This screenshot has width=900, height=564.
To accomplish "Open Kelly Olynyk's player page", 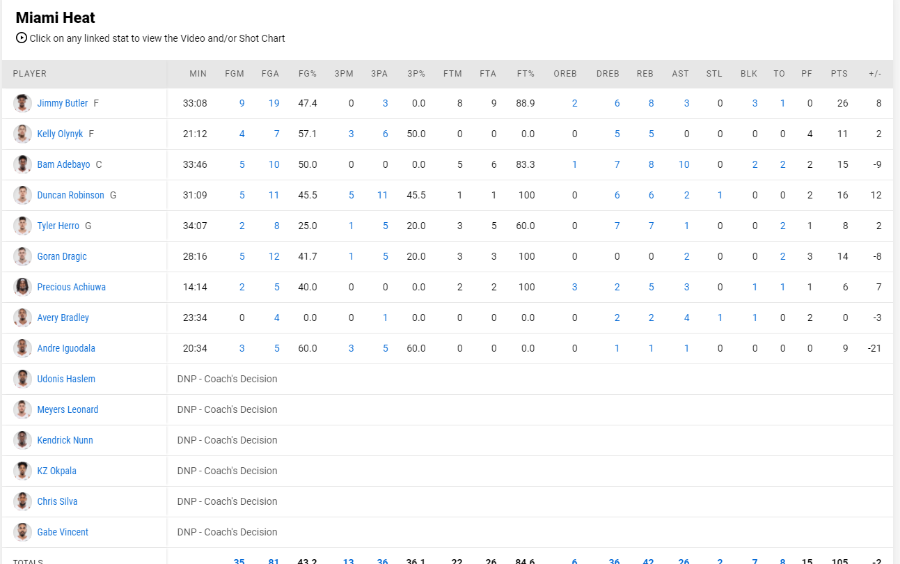I will 60,134.
